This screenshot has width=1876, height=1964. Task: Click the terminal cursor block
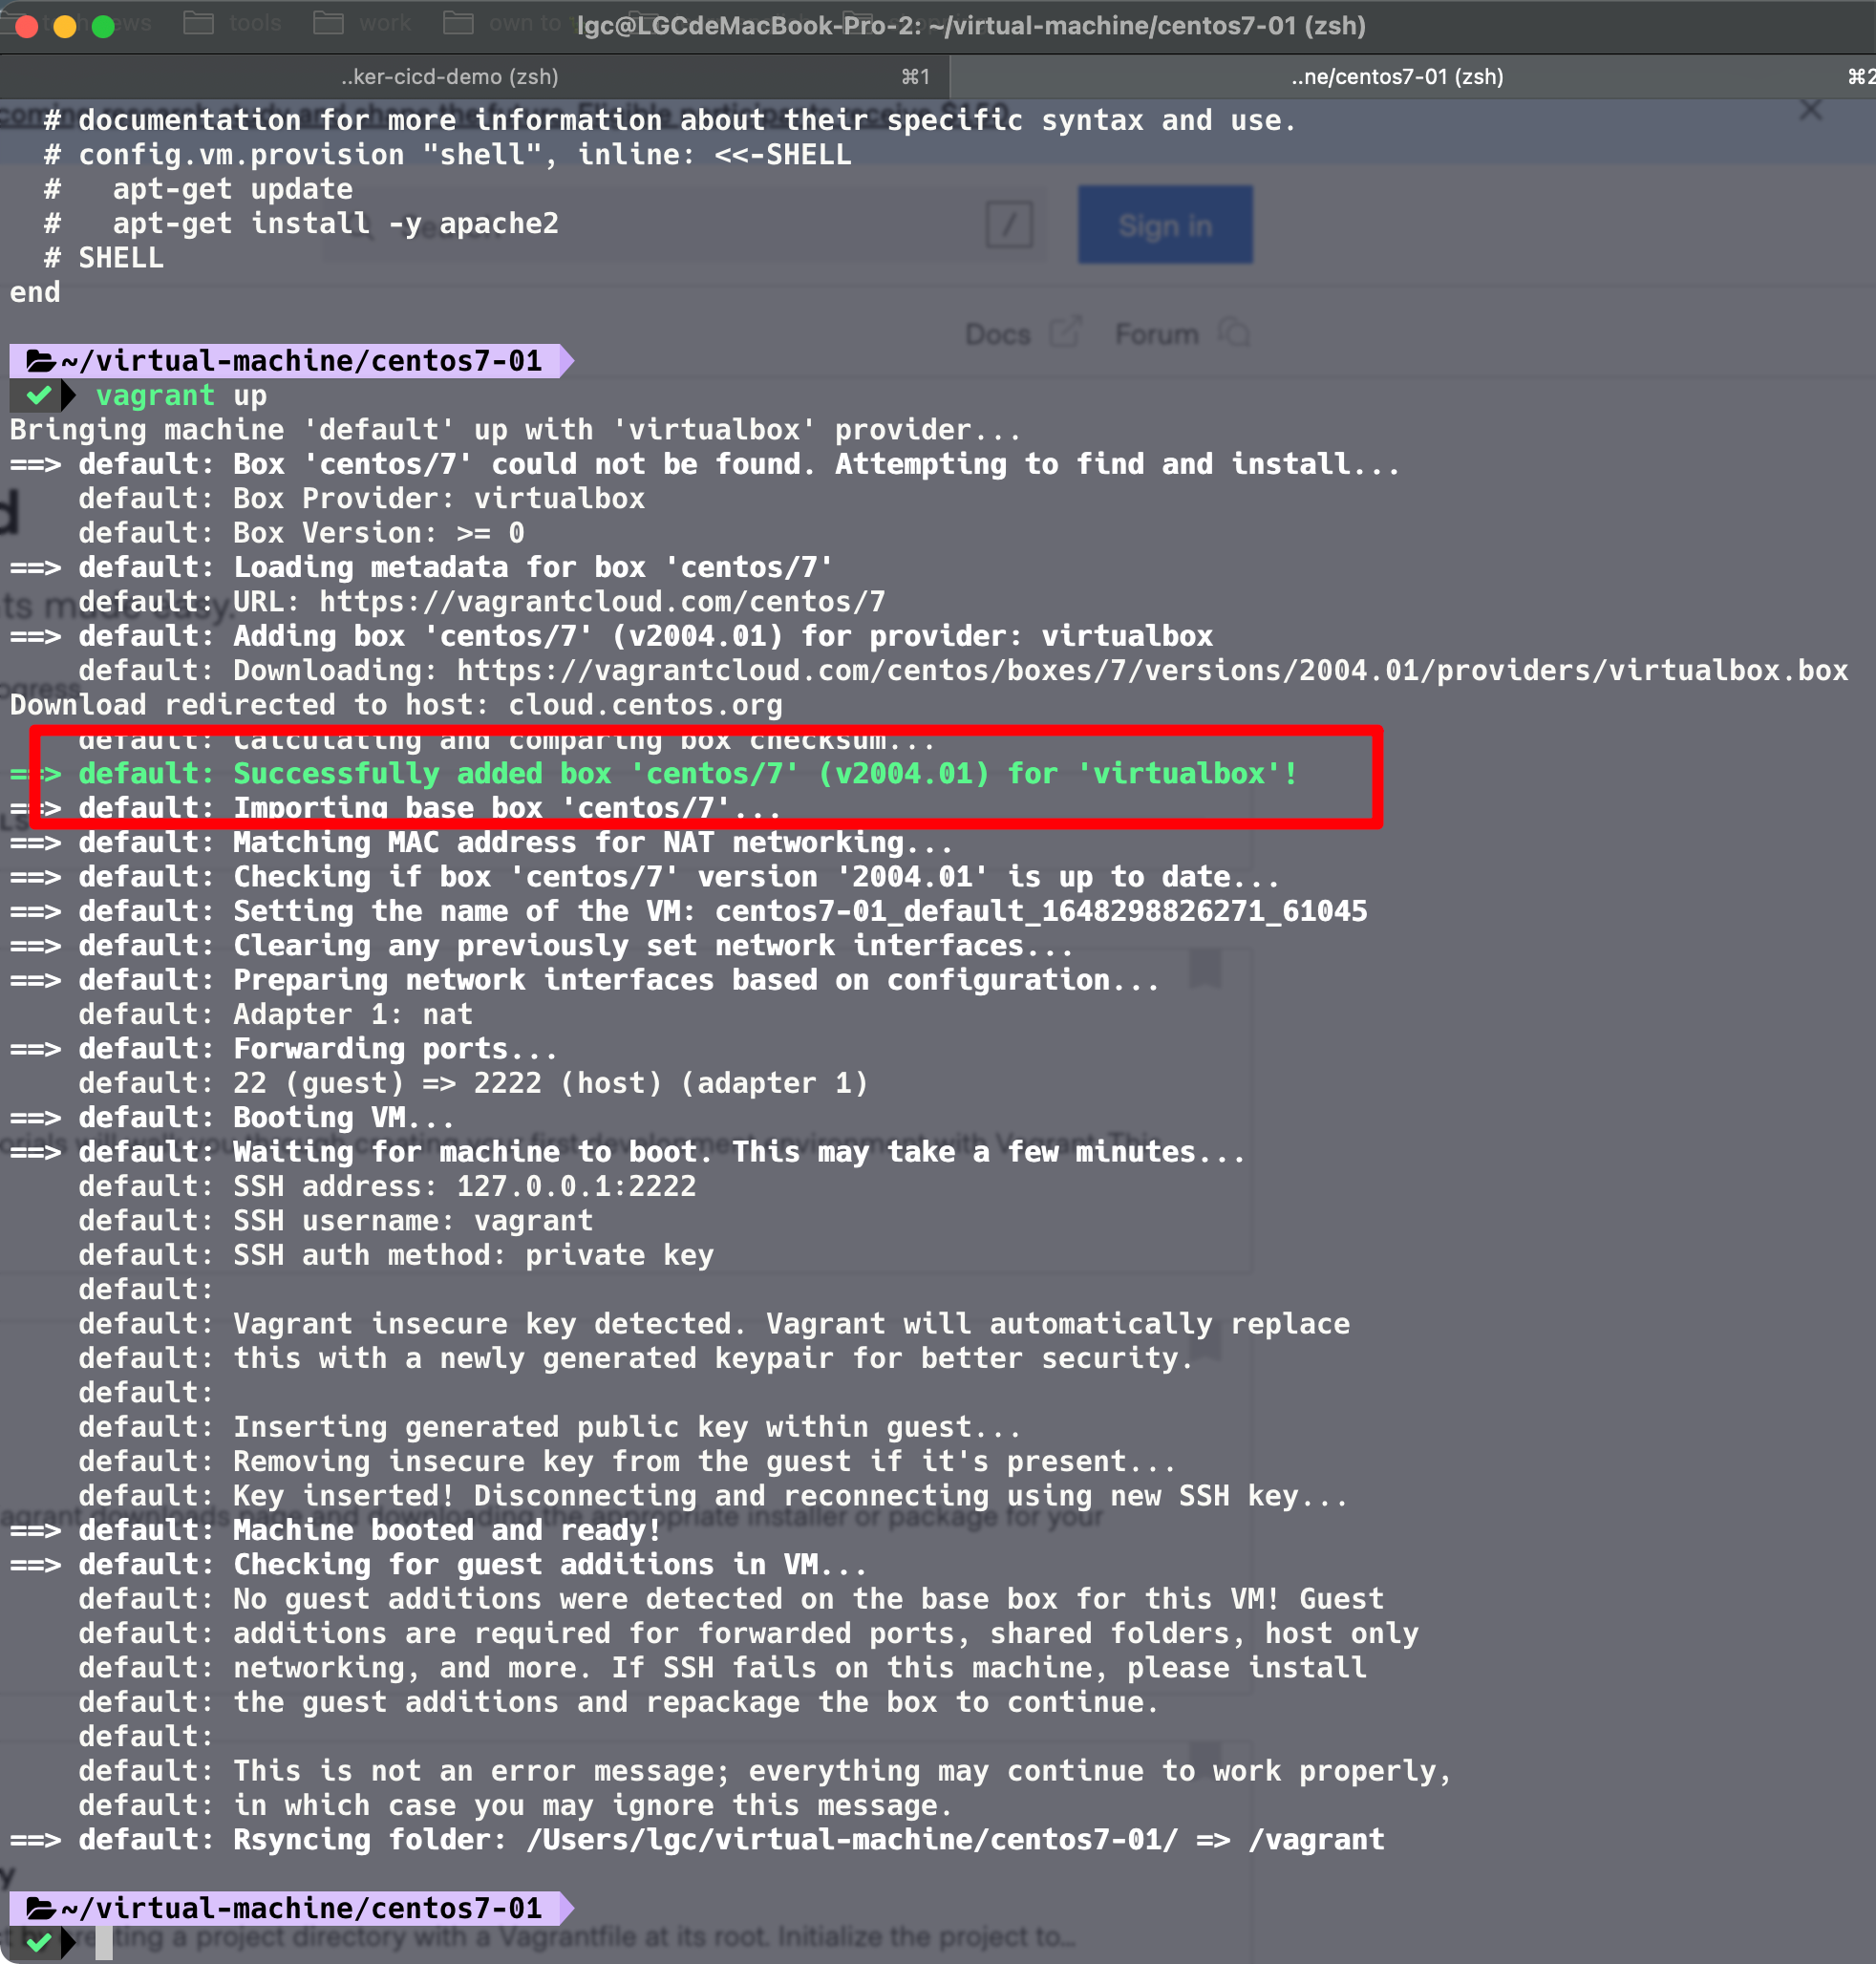104,1944
